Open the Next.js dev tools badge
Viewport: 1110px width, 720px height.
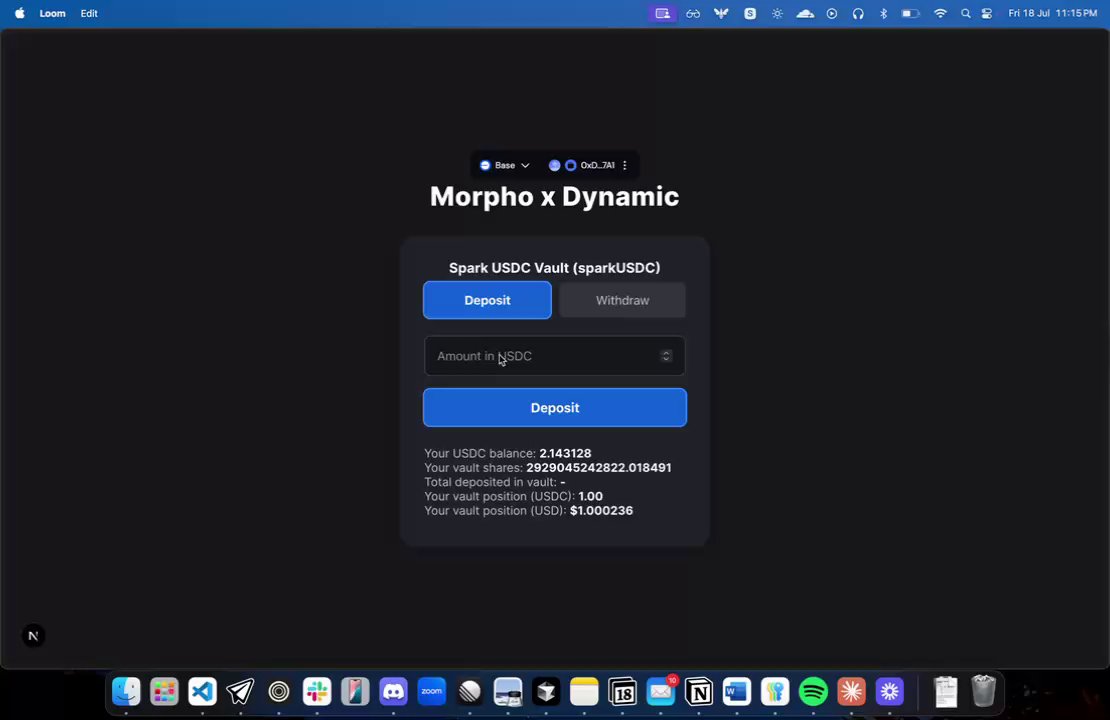point(33,636)
